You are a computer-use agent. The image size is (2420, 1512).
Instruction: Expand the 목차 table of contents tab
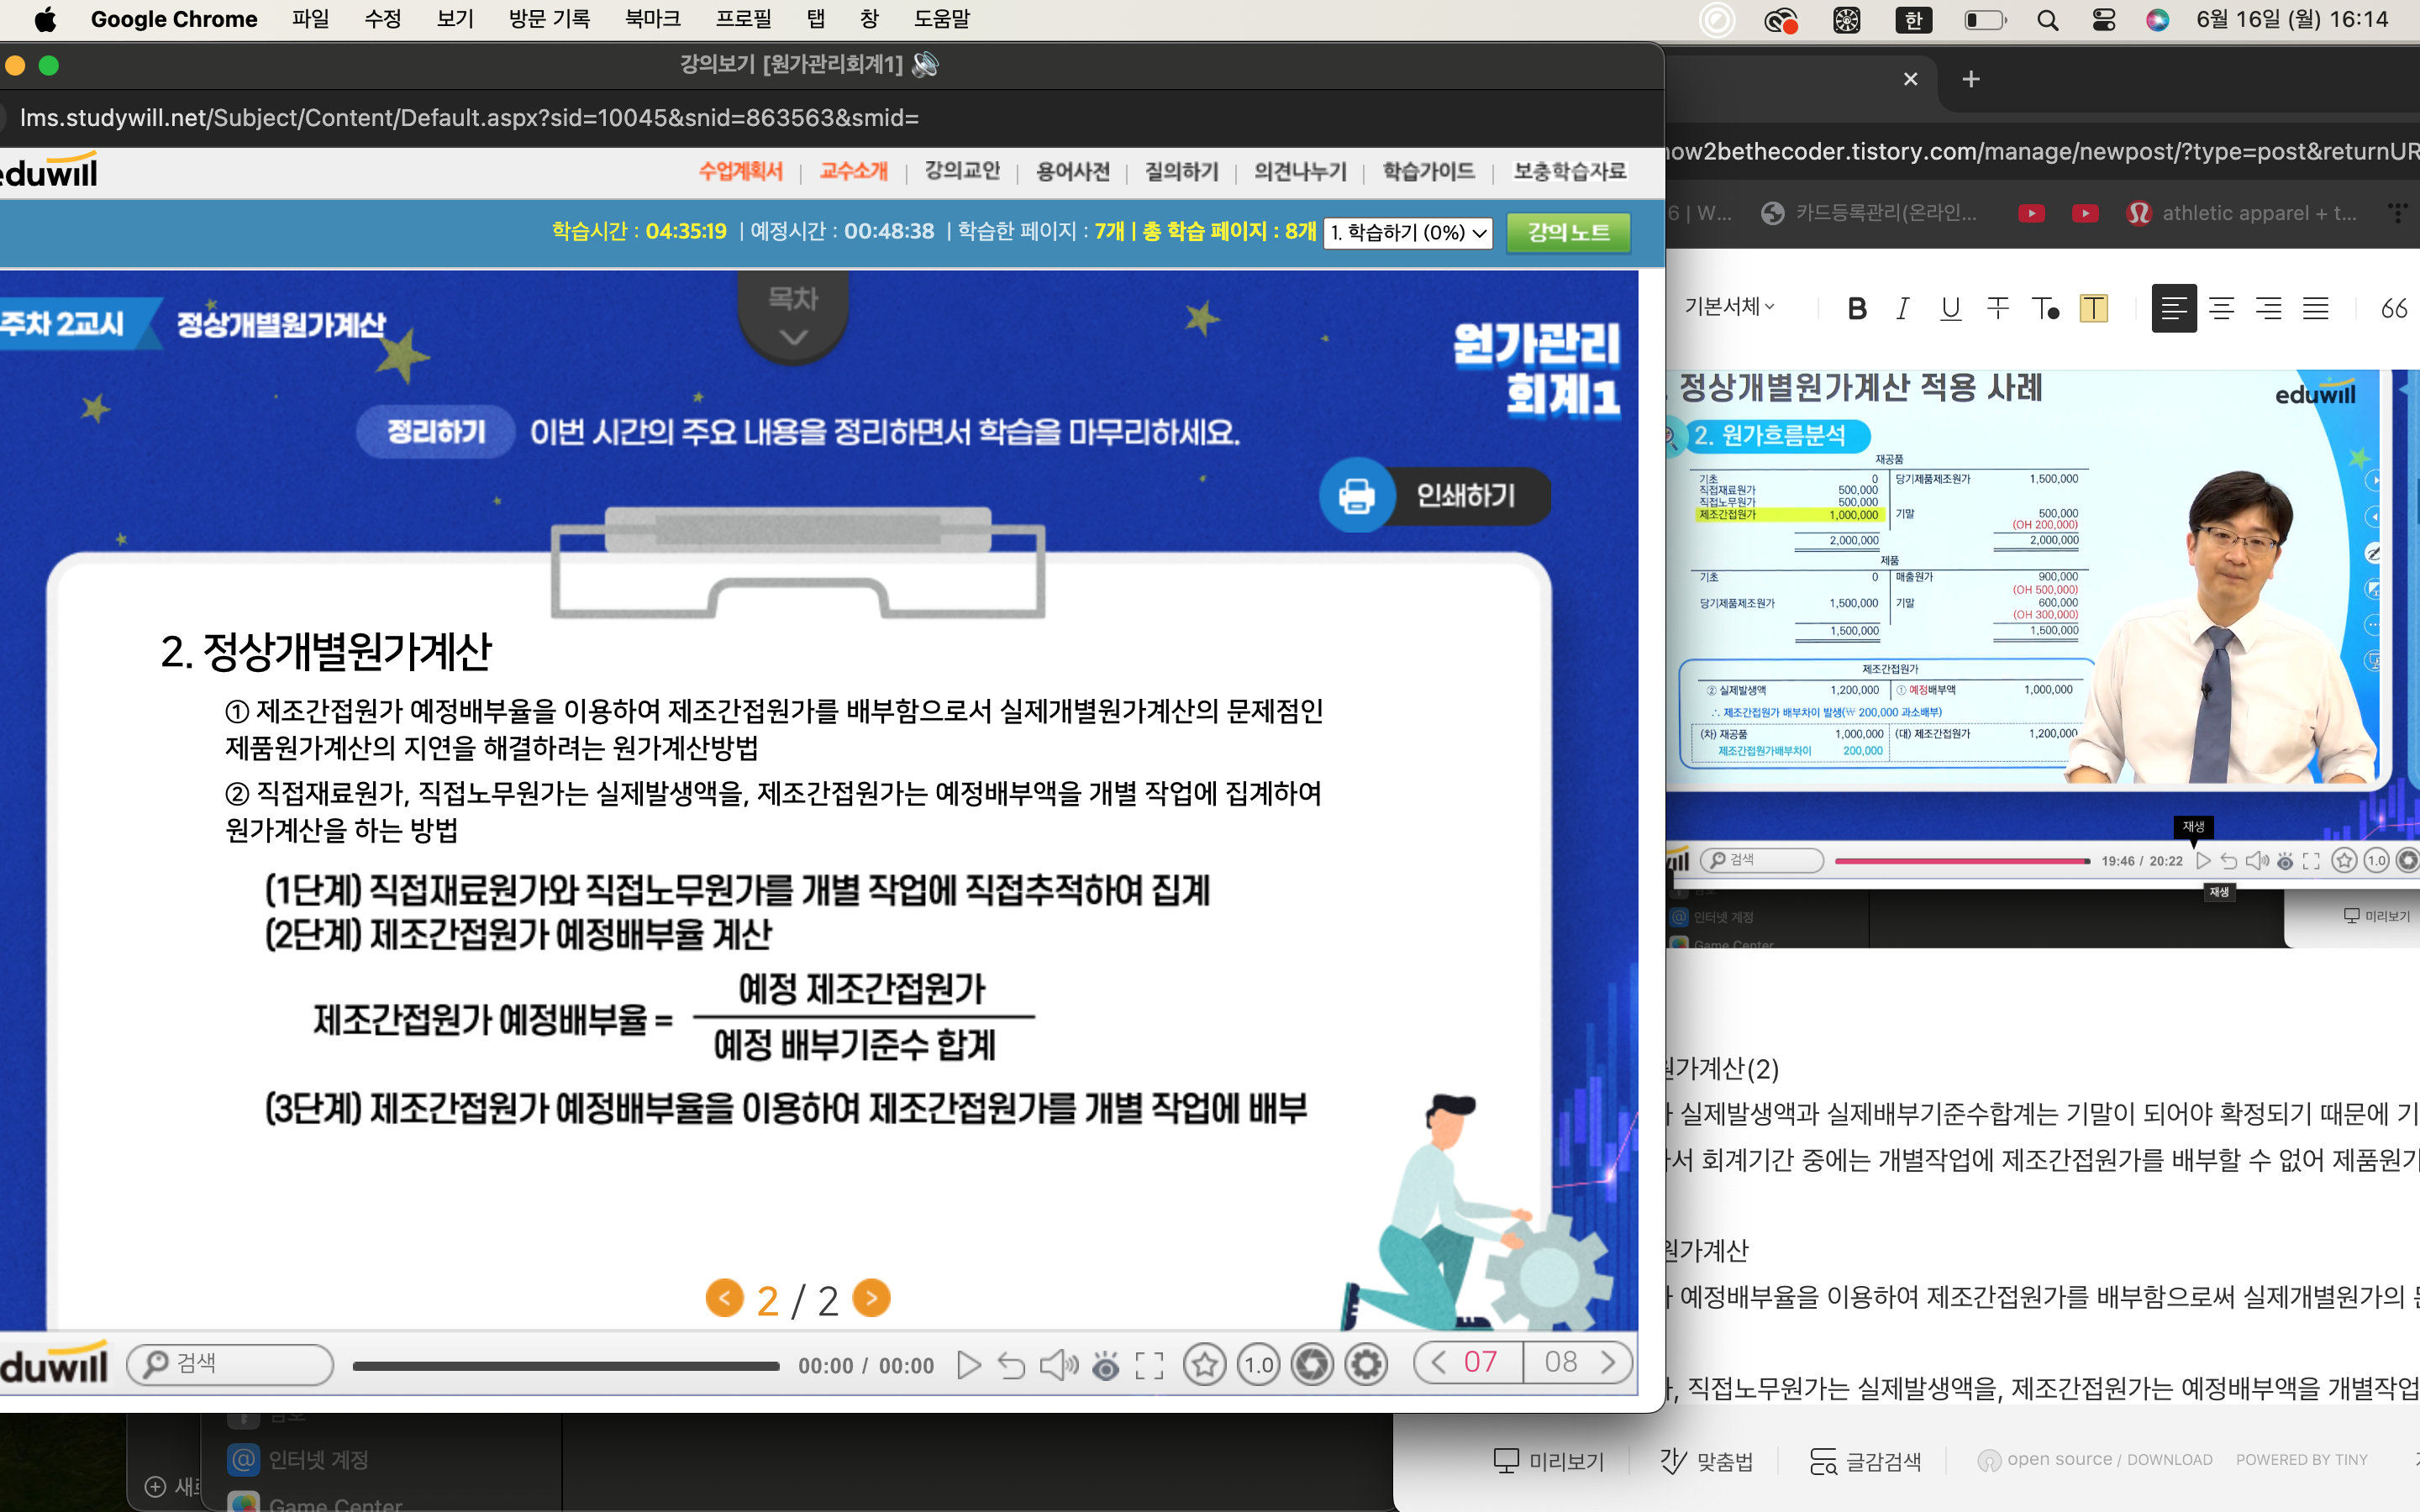[x=793, y=317]
